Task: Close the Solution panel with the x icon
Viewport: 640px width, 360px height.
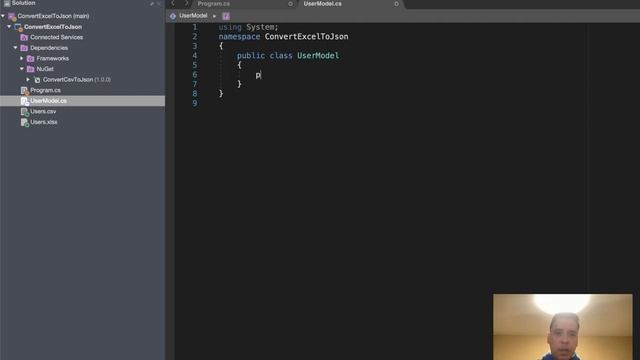Action: click(x=159, y=4)
